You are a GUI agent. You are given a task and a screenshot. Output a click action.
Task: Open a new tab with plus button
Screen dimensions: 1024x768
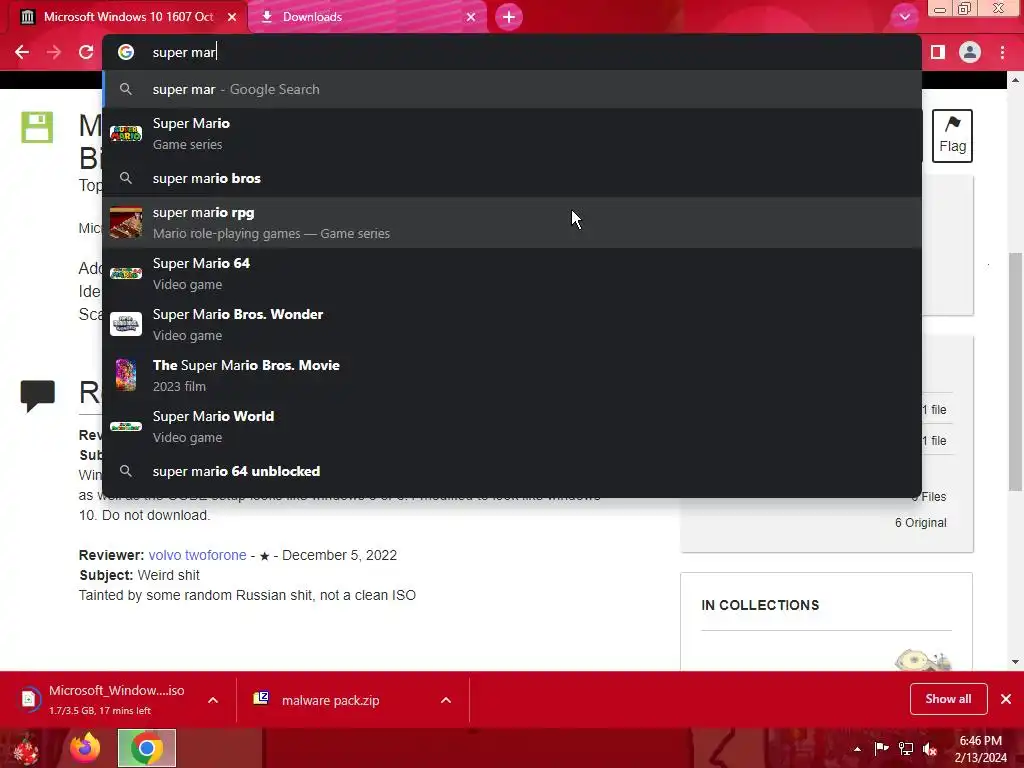[509, 17]
